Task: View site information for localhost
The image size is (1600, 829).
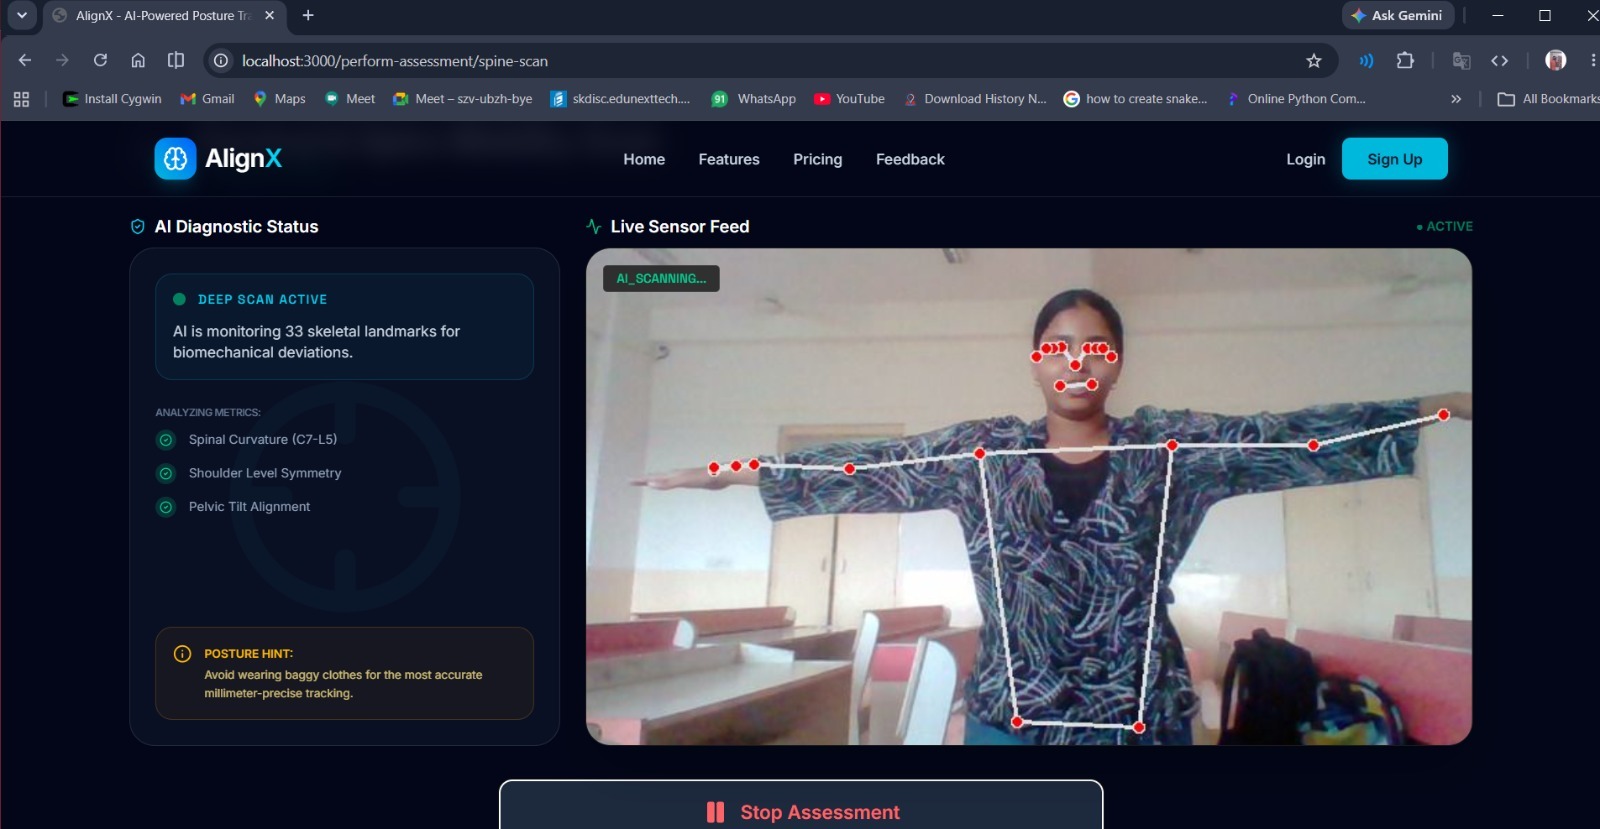Action: (x=221, y=61)
